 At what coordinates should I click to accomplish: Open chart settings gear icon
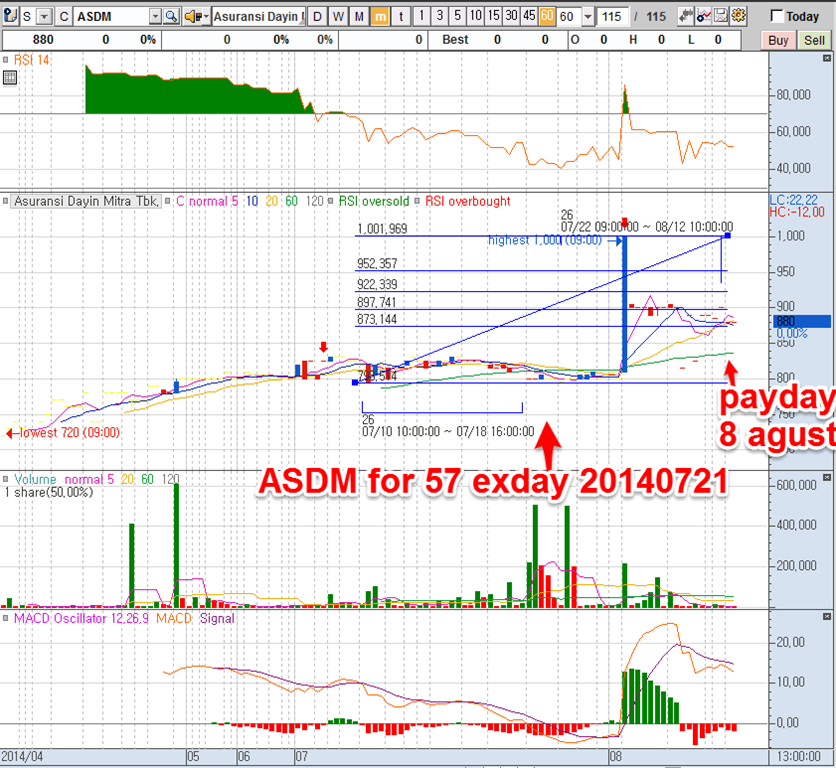tap(738, 16)
